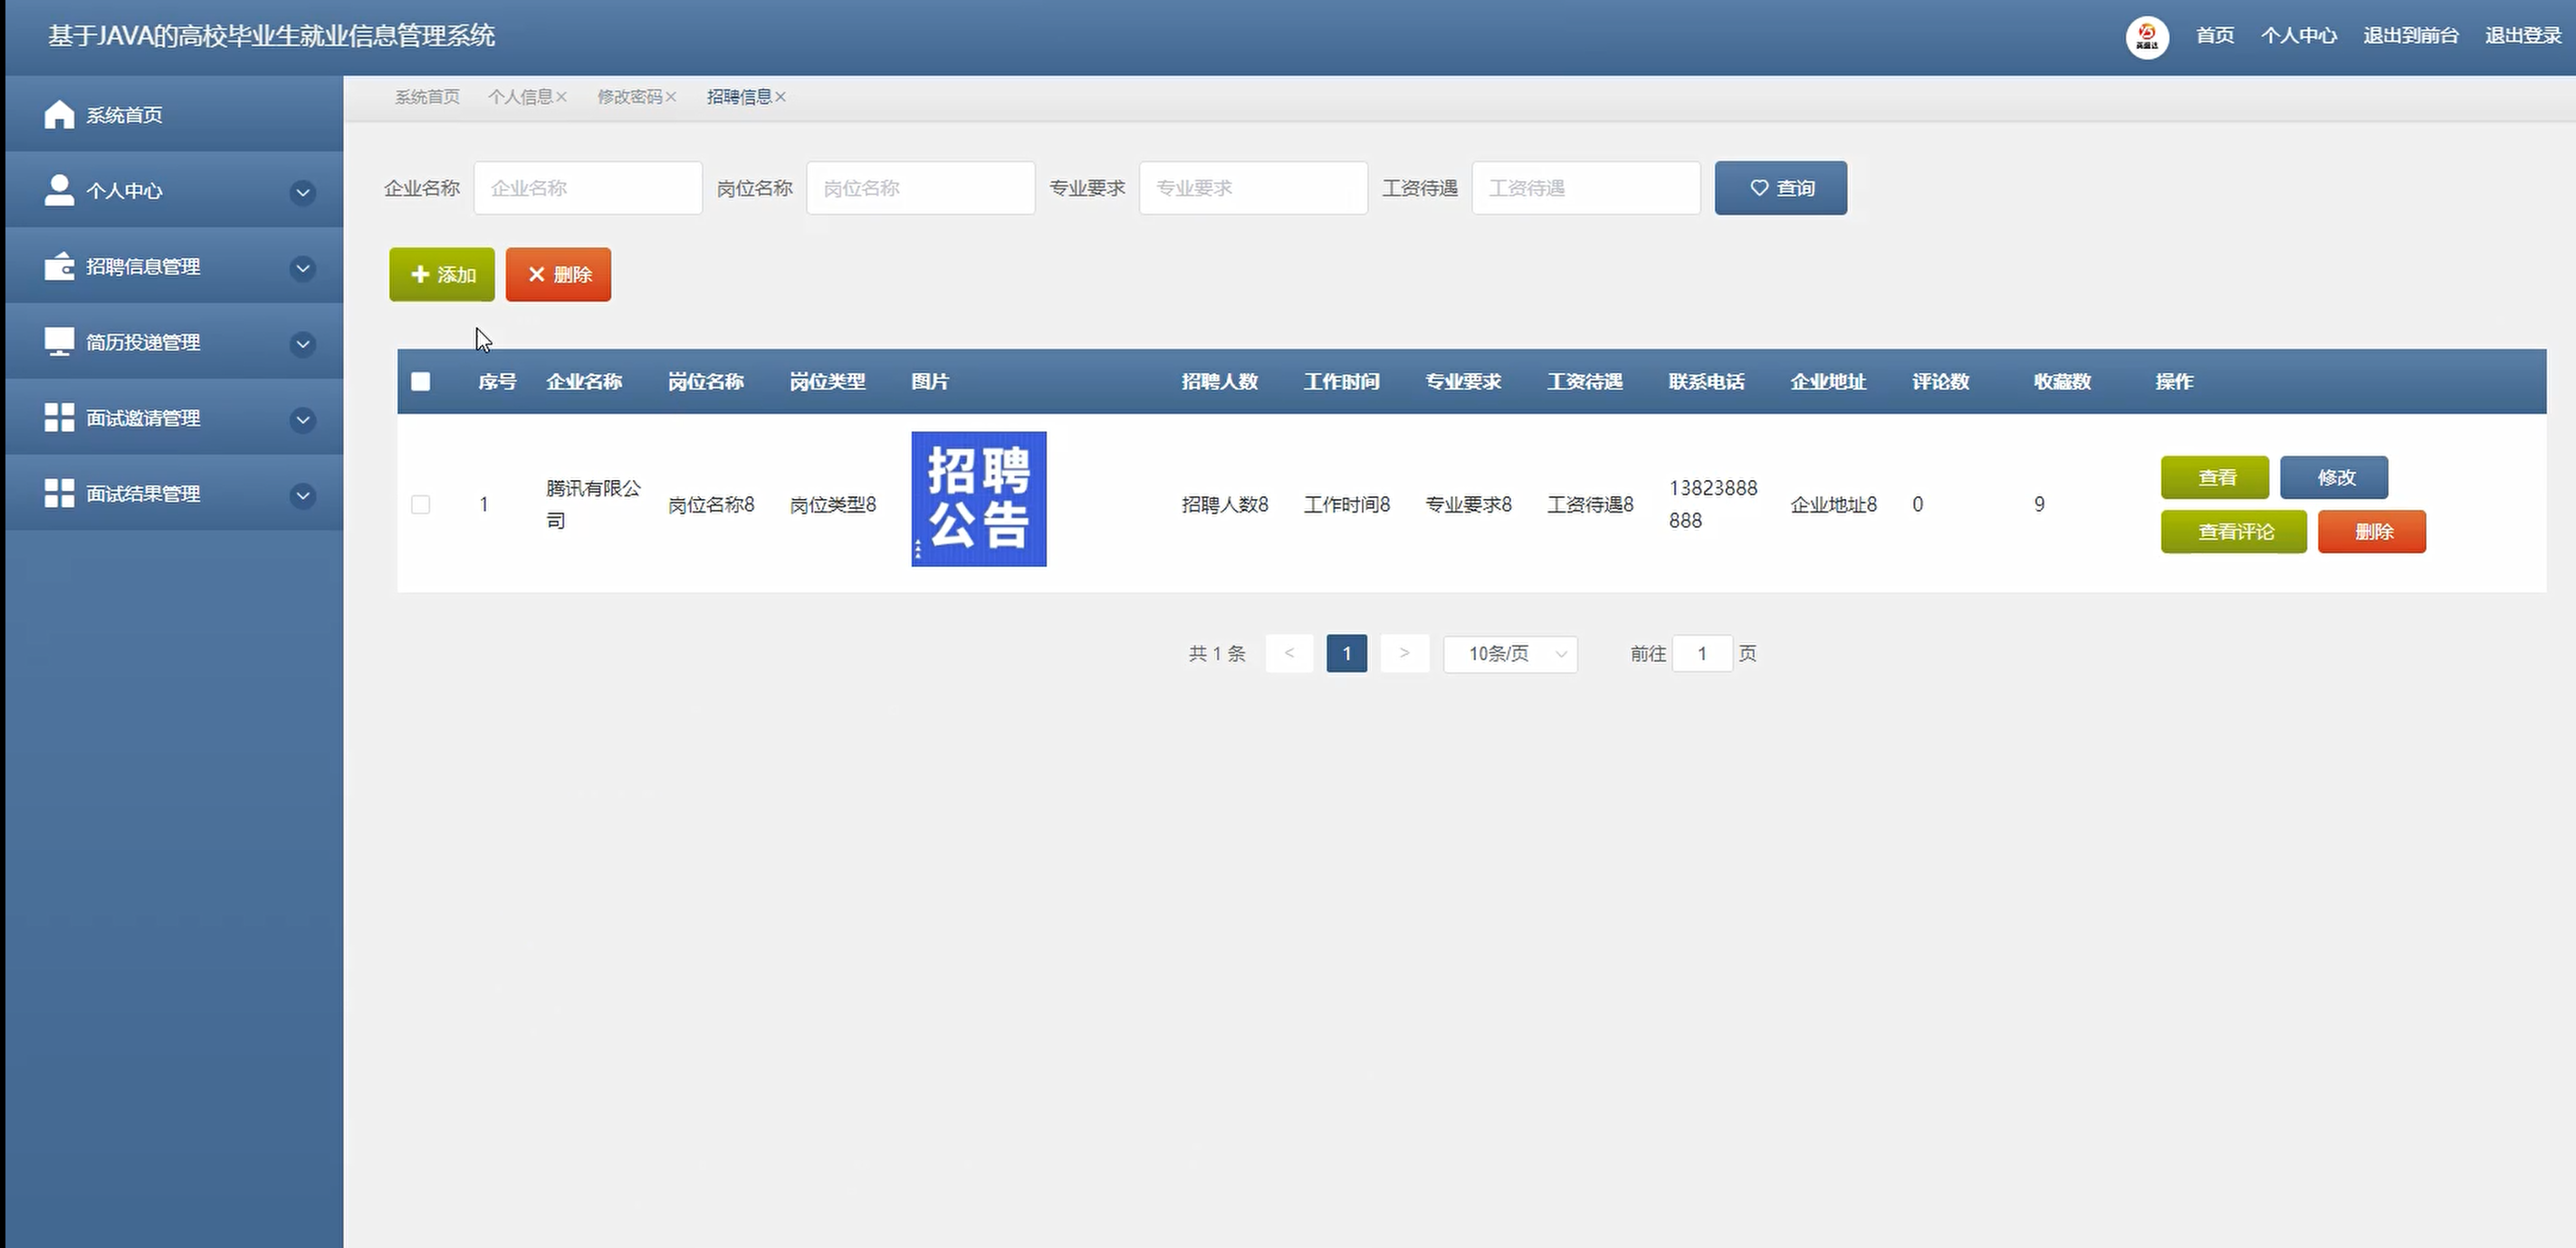This screenshot has height=1248, width=2576.
Task: Click the 查询 search button
Action: (x=1781, y=188)
